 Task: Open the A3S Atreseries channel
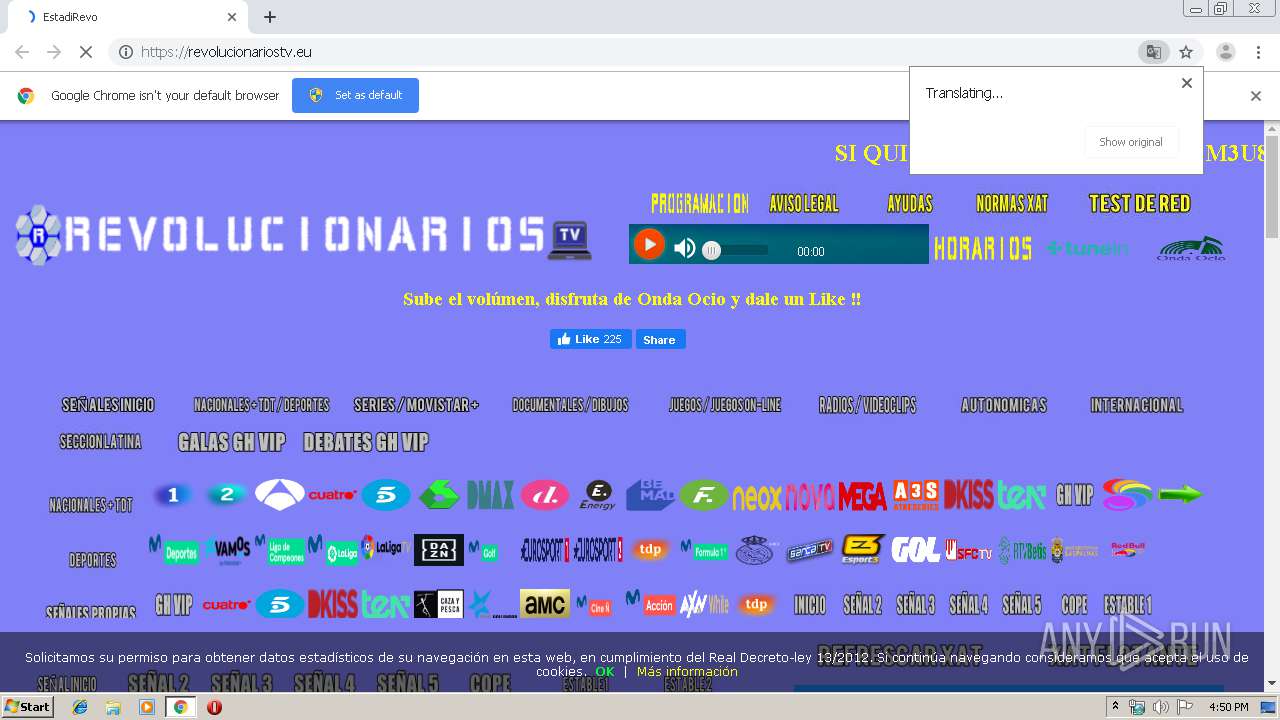coord(916,495)
